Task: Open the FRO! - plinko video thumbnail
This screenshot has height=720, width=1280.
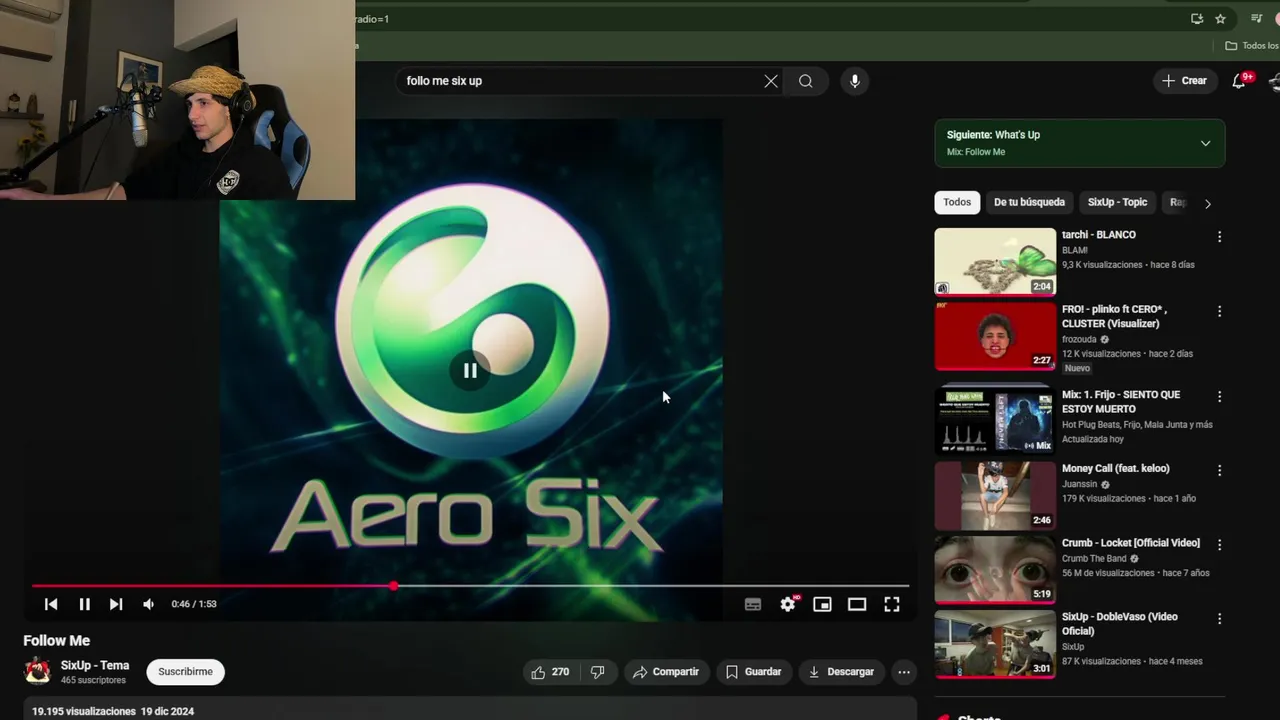Action: click(995, 336)
